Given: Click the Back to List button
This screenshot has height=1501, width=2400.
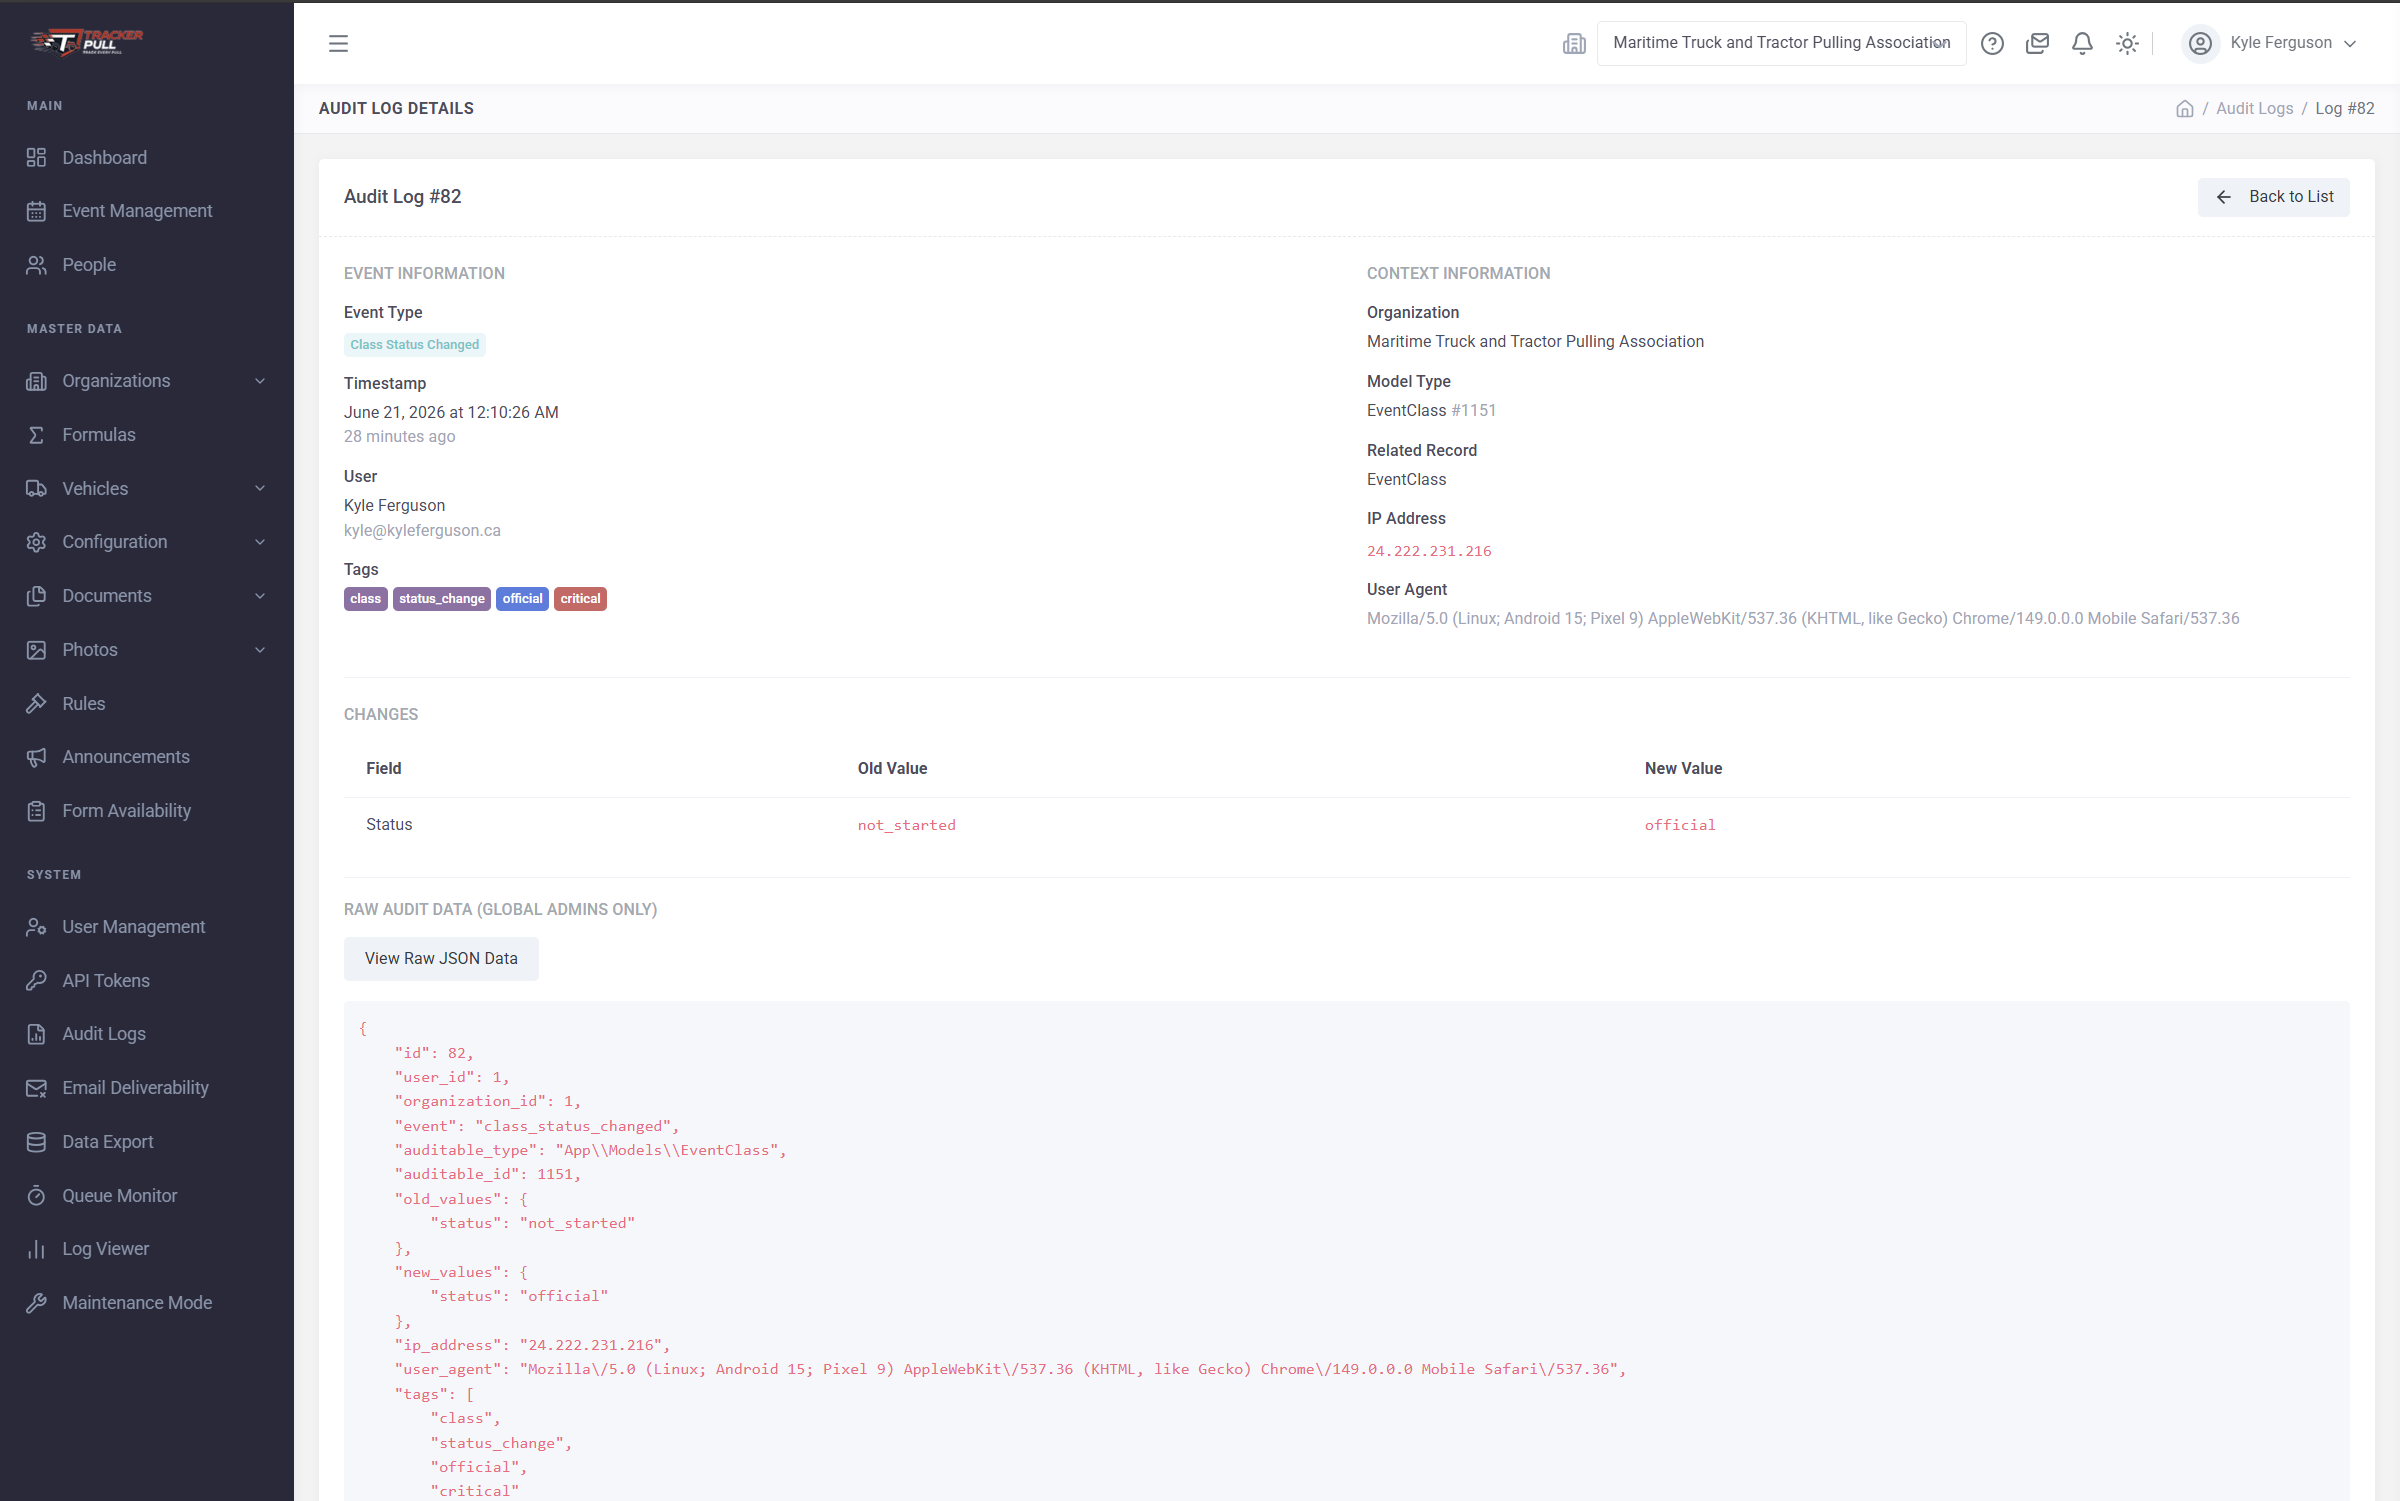Looking at the screenshot, I should [2273, 197].
